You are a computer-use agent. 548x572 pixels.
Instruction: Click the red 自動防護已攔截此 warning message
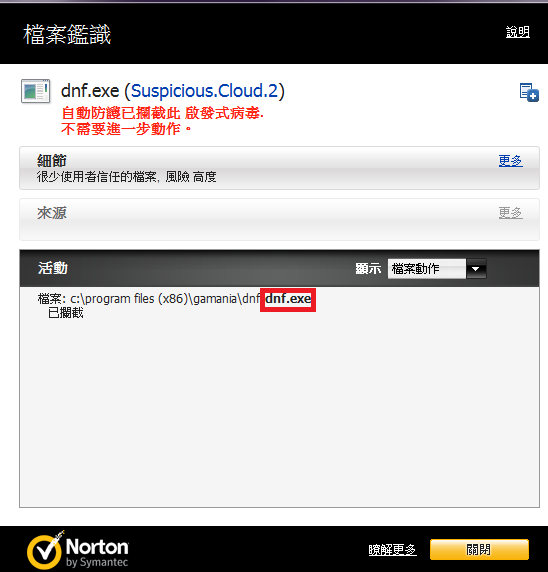coord(163,113)
